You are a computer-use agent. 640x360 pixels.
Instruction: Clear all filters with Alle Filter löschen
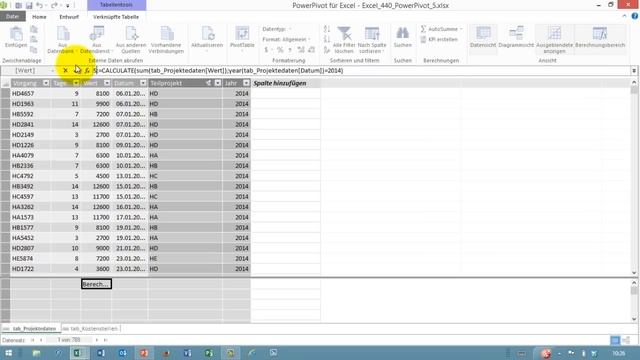(344, 40)
